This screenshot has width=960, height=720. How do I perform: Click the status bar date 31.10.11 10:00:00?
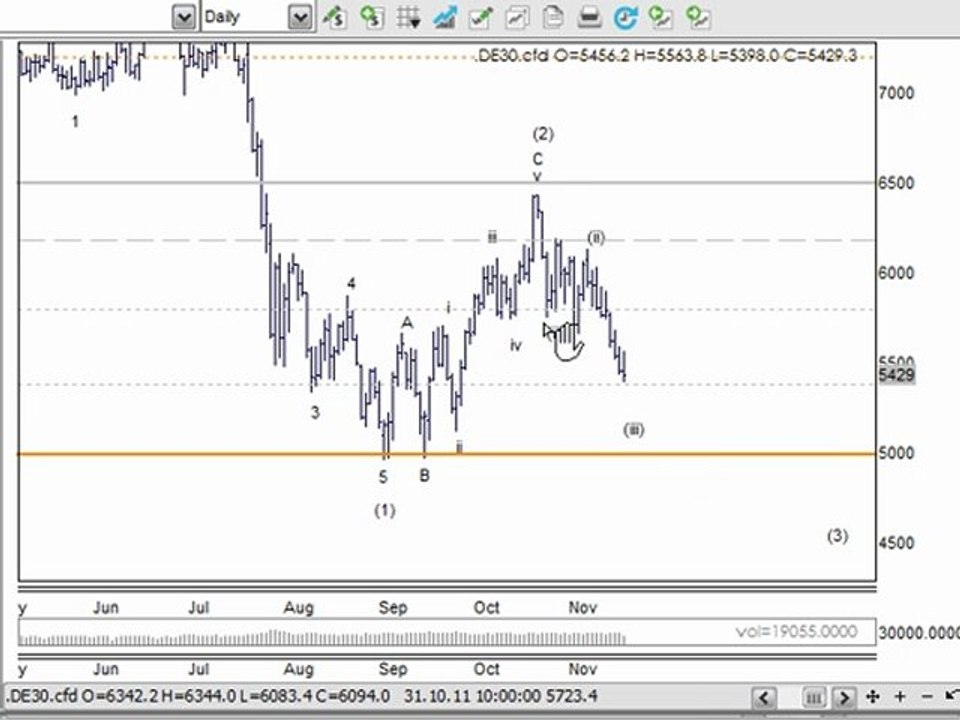472,696
